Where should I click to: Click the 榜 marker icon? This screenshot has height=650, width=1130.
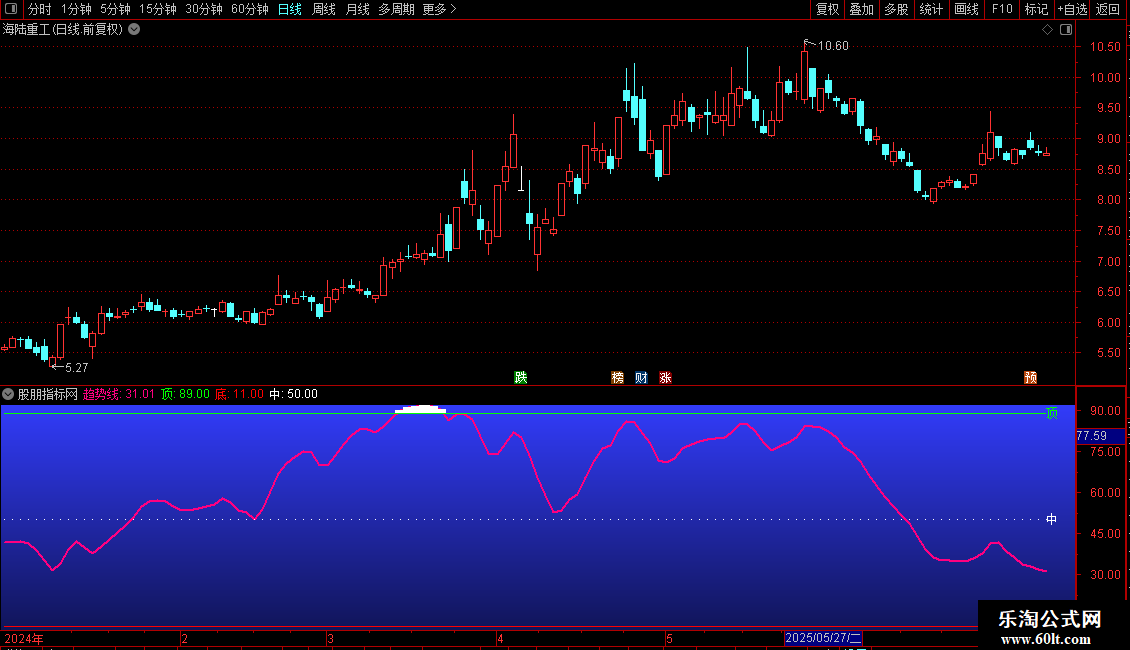pyautogui.click(x=618, y=378)
